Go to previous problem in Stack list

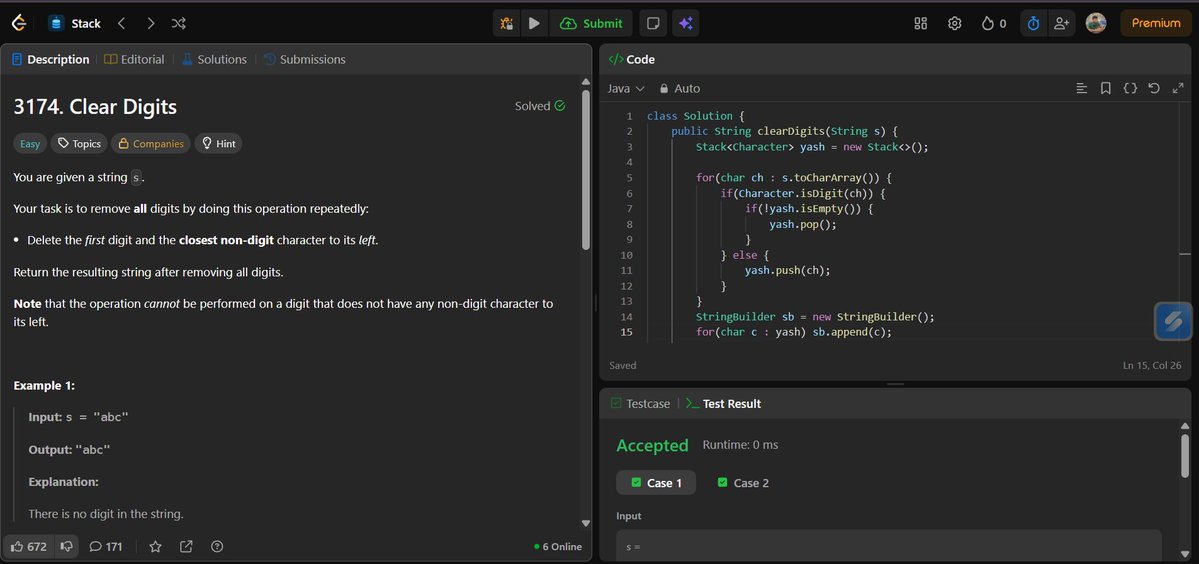click(122, 24)
